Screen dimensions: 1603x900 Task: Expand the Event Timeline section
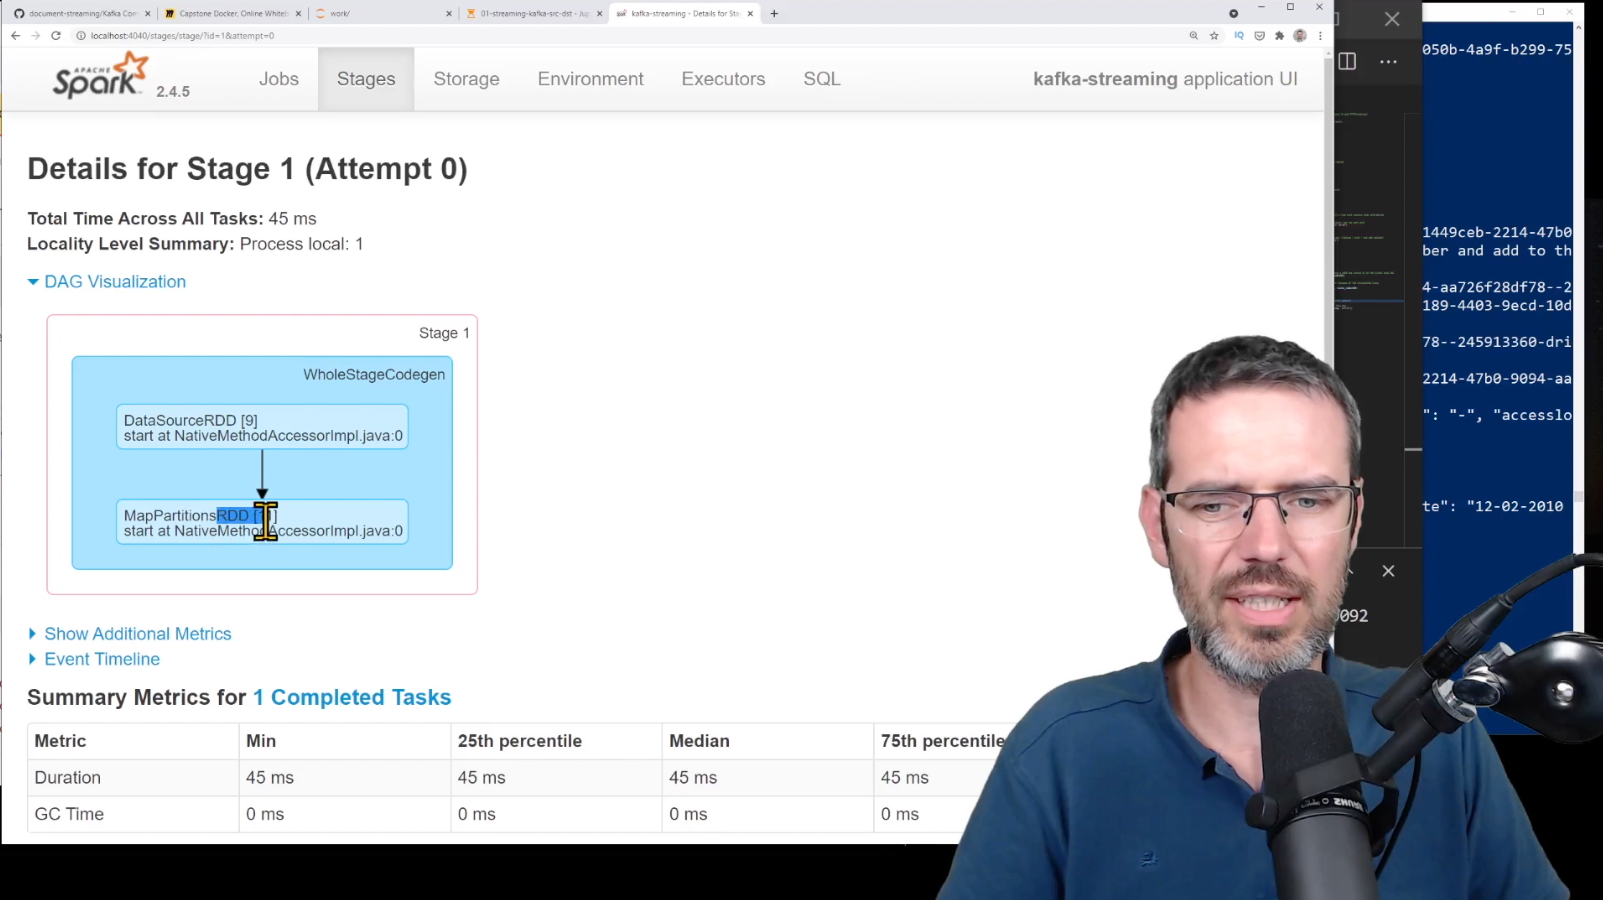(94, 659)
